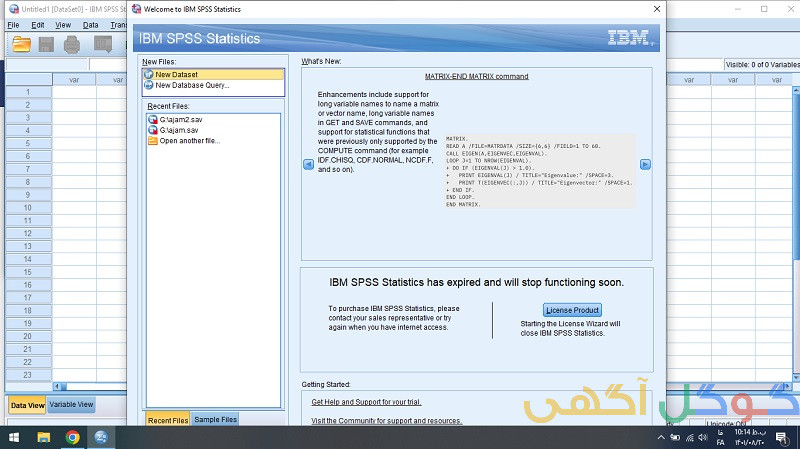Image resolution: width=800 pixels, height=449 pixels.
Task: Show next What's New slide arrow
Action: click(645, 164)
